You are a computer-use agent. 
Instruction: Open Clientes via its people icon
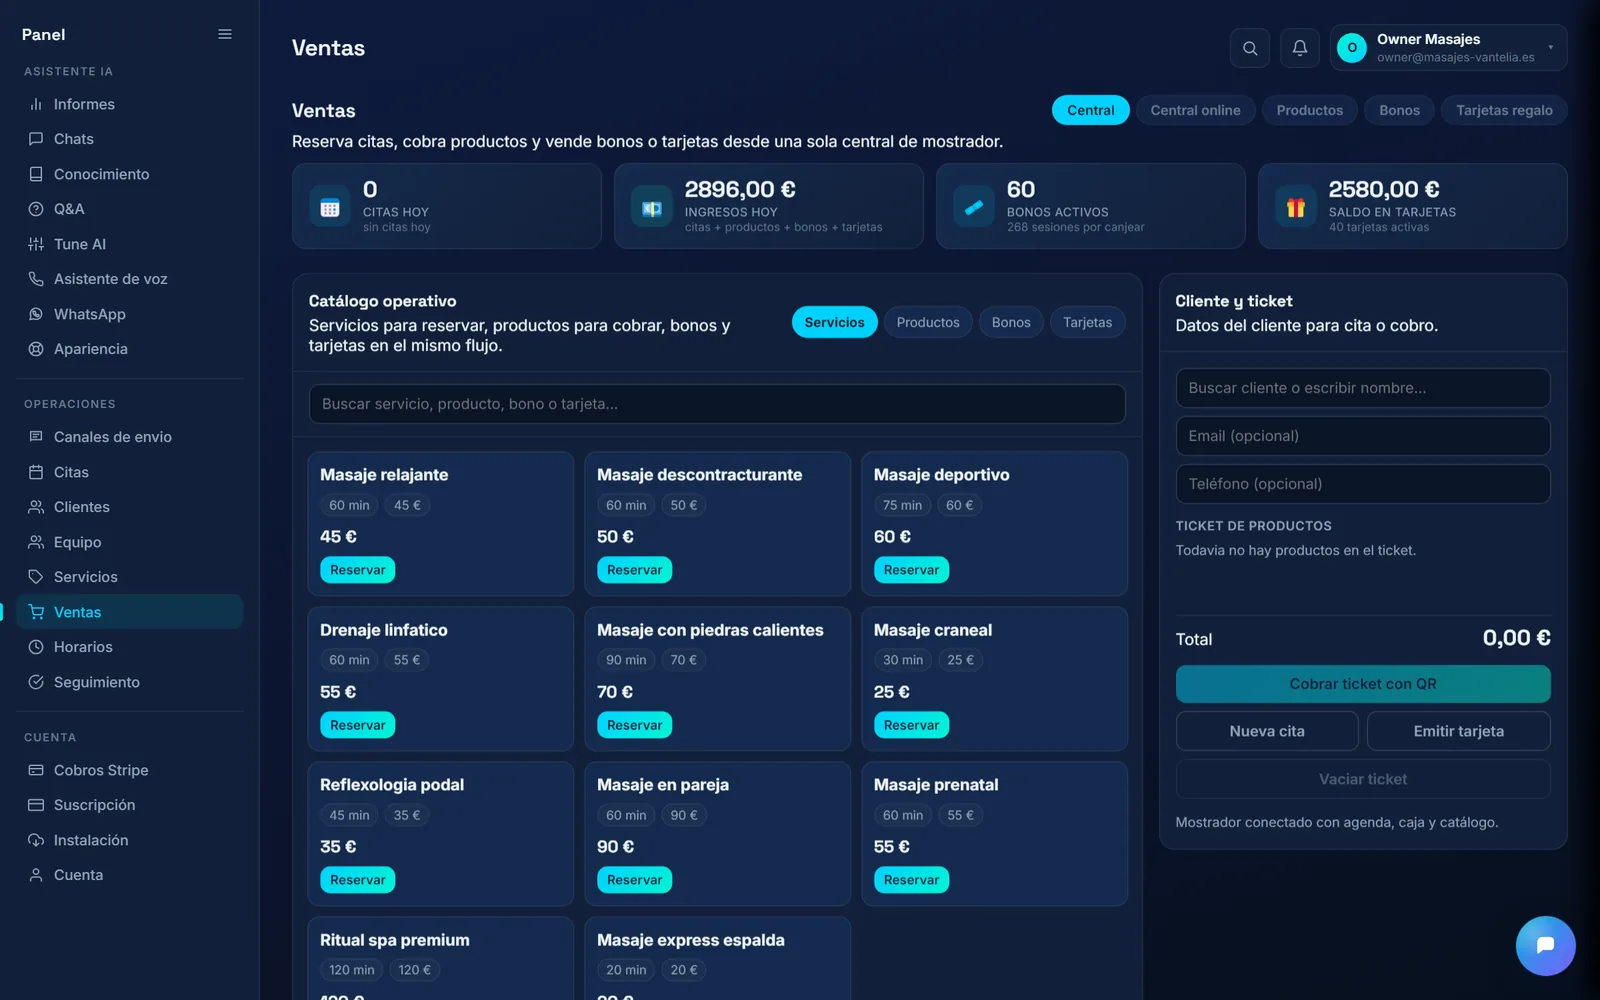coord(36,507)
